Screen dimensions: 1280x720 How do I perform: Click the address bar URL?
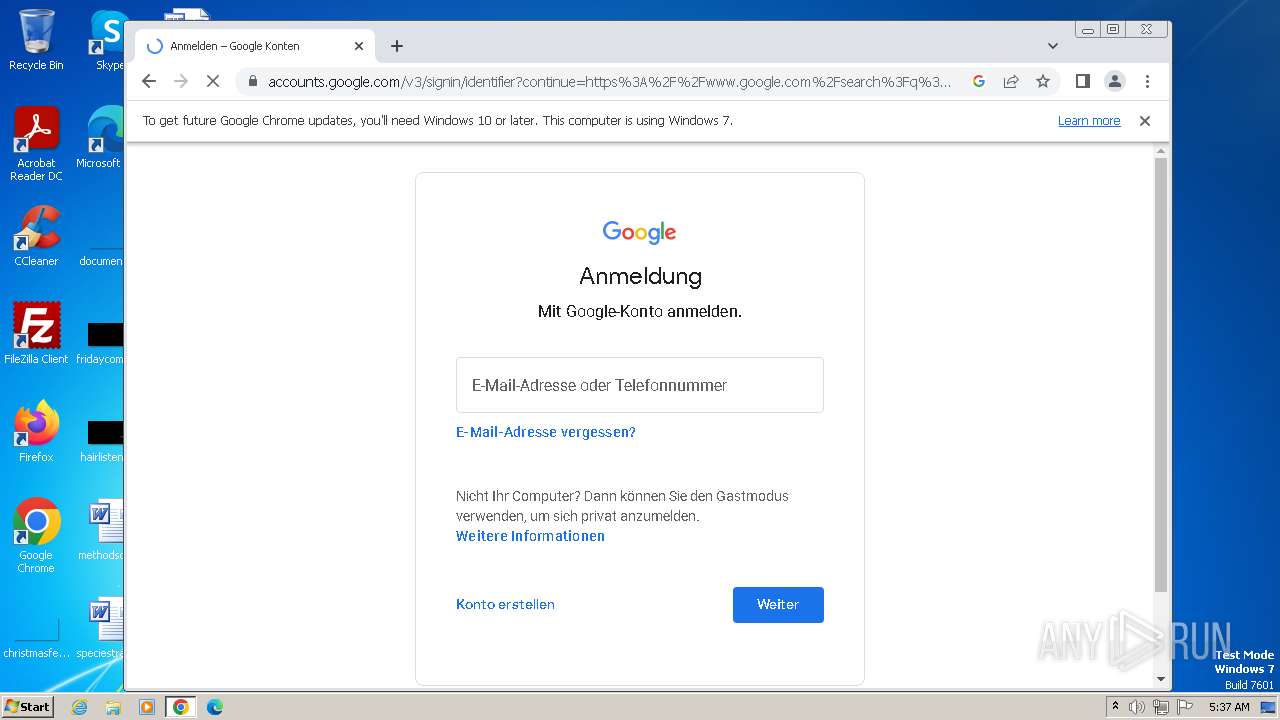click(x=609, y=82)
